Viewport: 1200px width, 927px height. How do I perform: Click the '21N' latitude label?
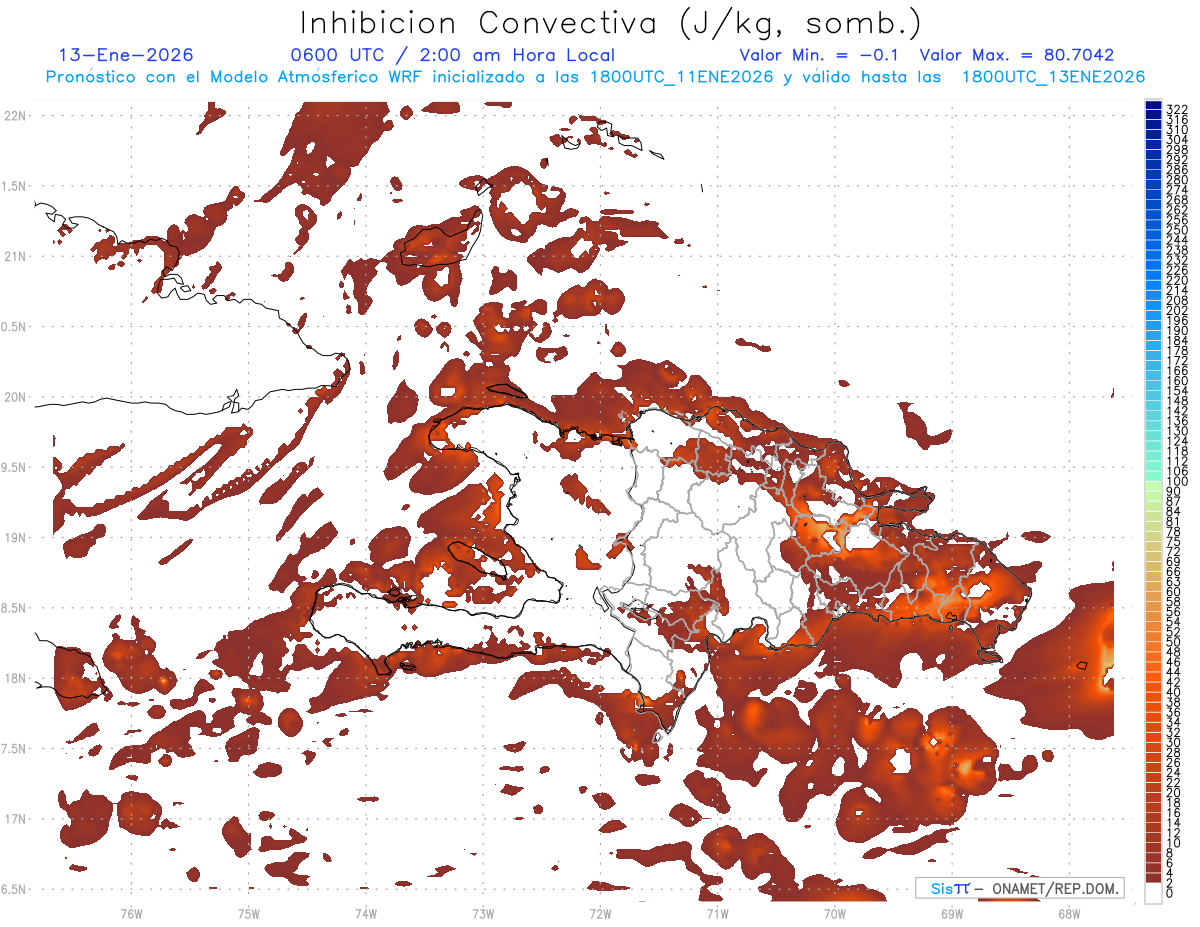[16, 257]
